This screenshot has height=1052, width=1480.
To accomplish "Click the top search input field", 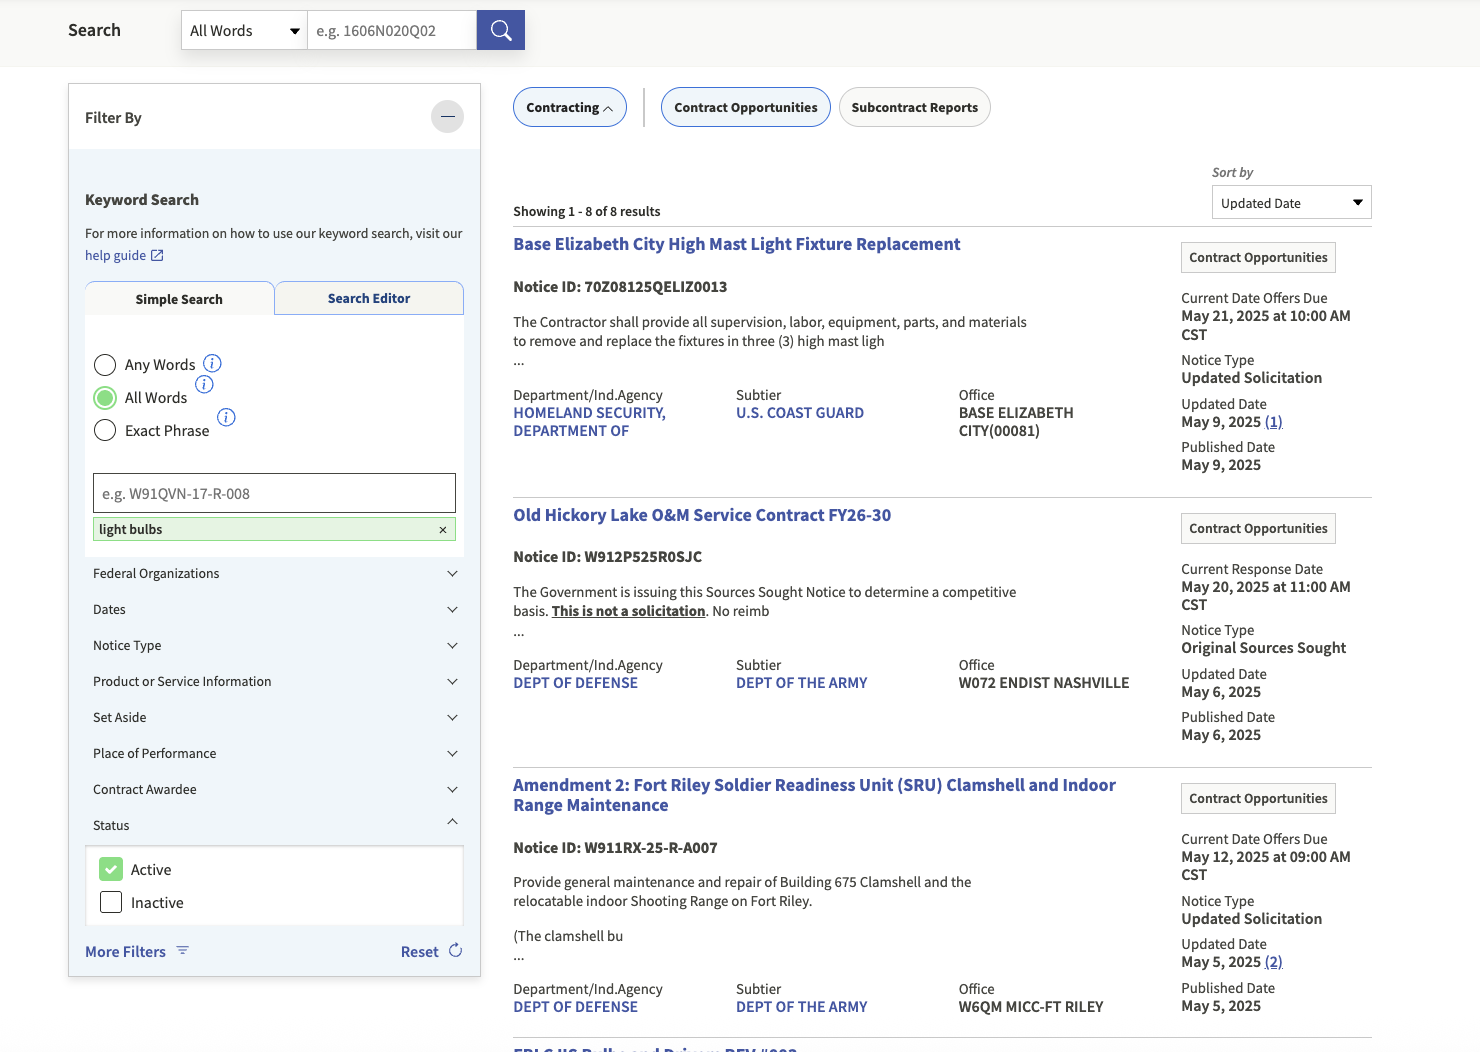I will pyautogui.click(x=392, y=30).
